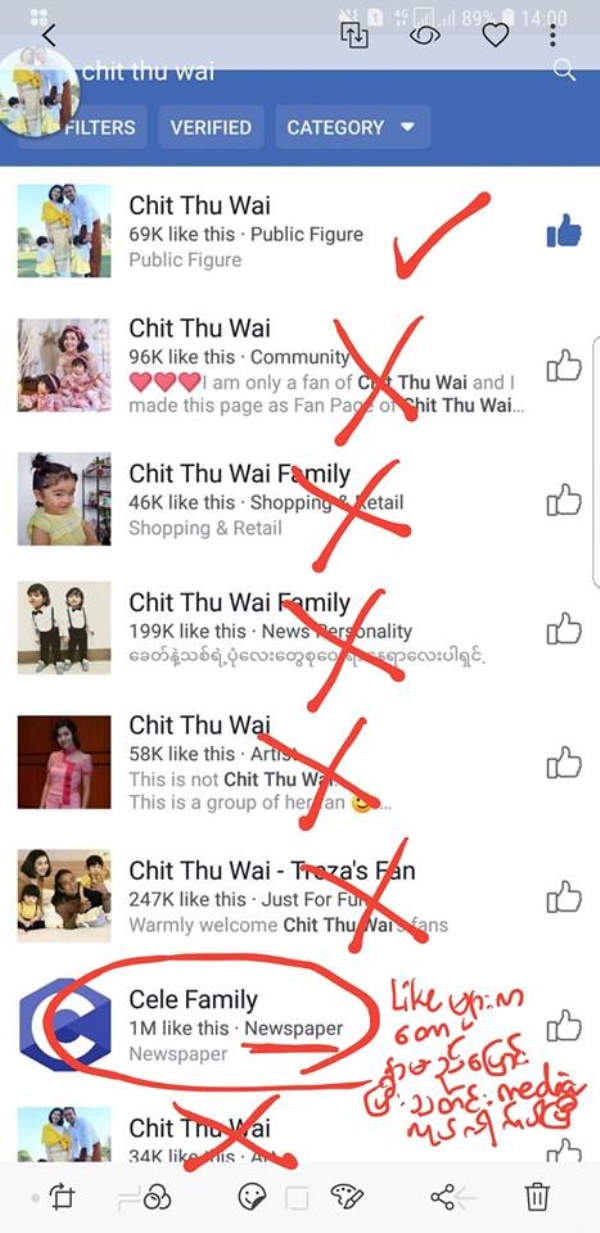Delete image using the trash icon
This screenshot has width=600, height=1233.
point(537,1196)
